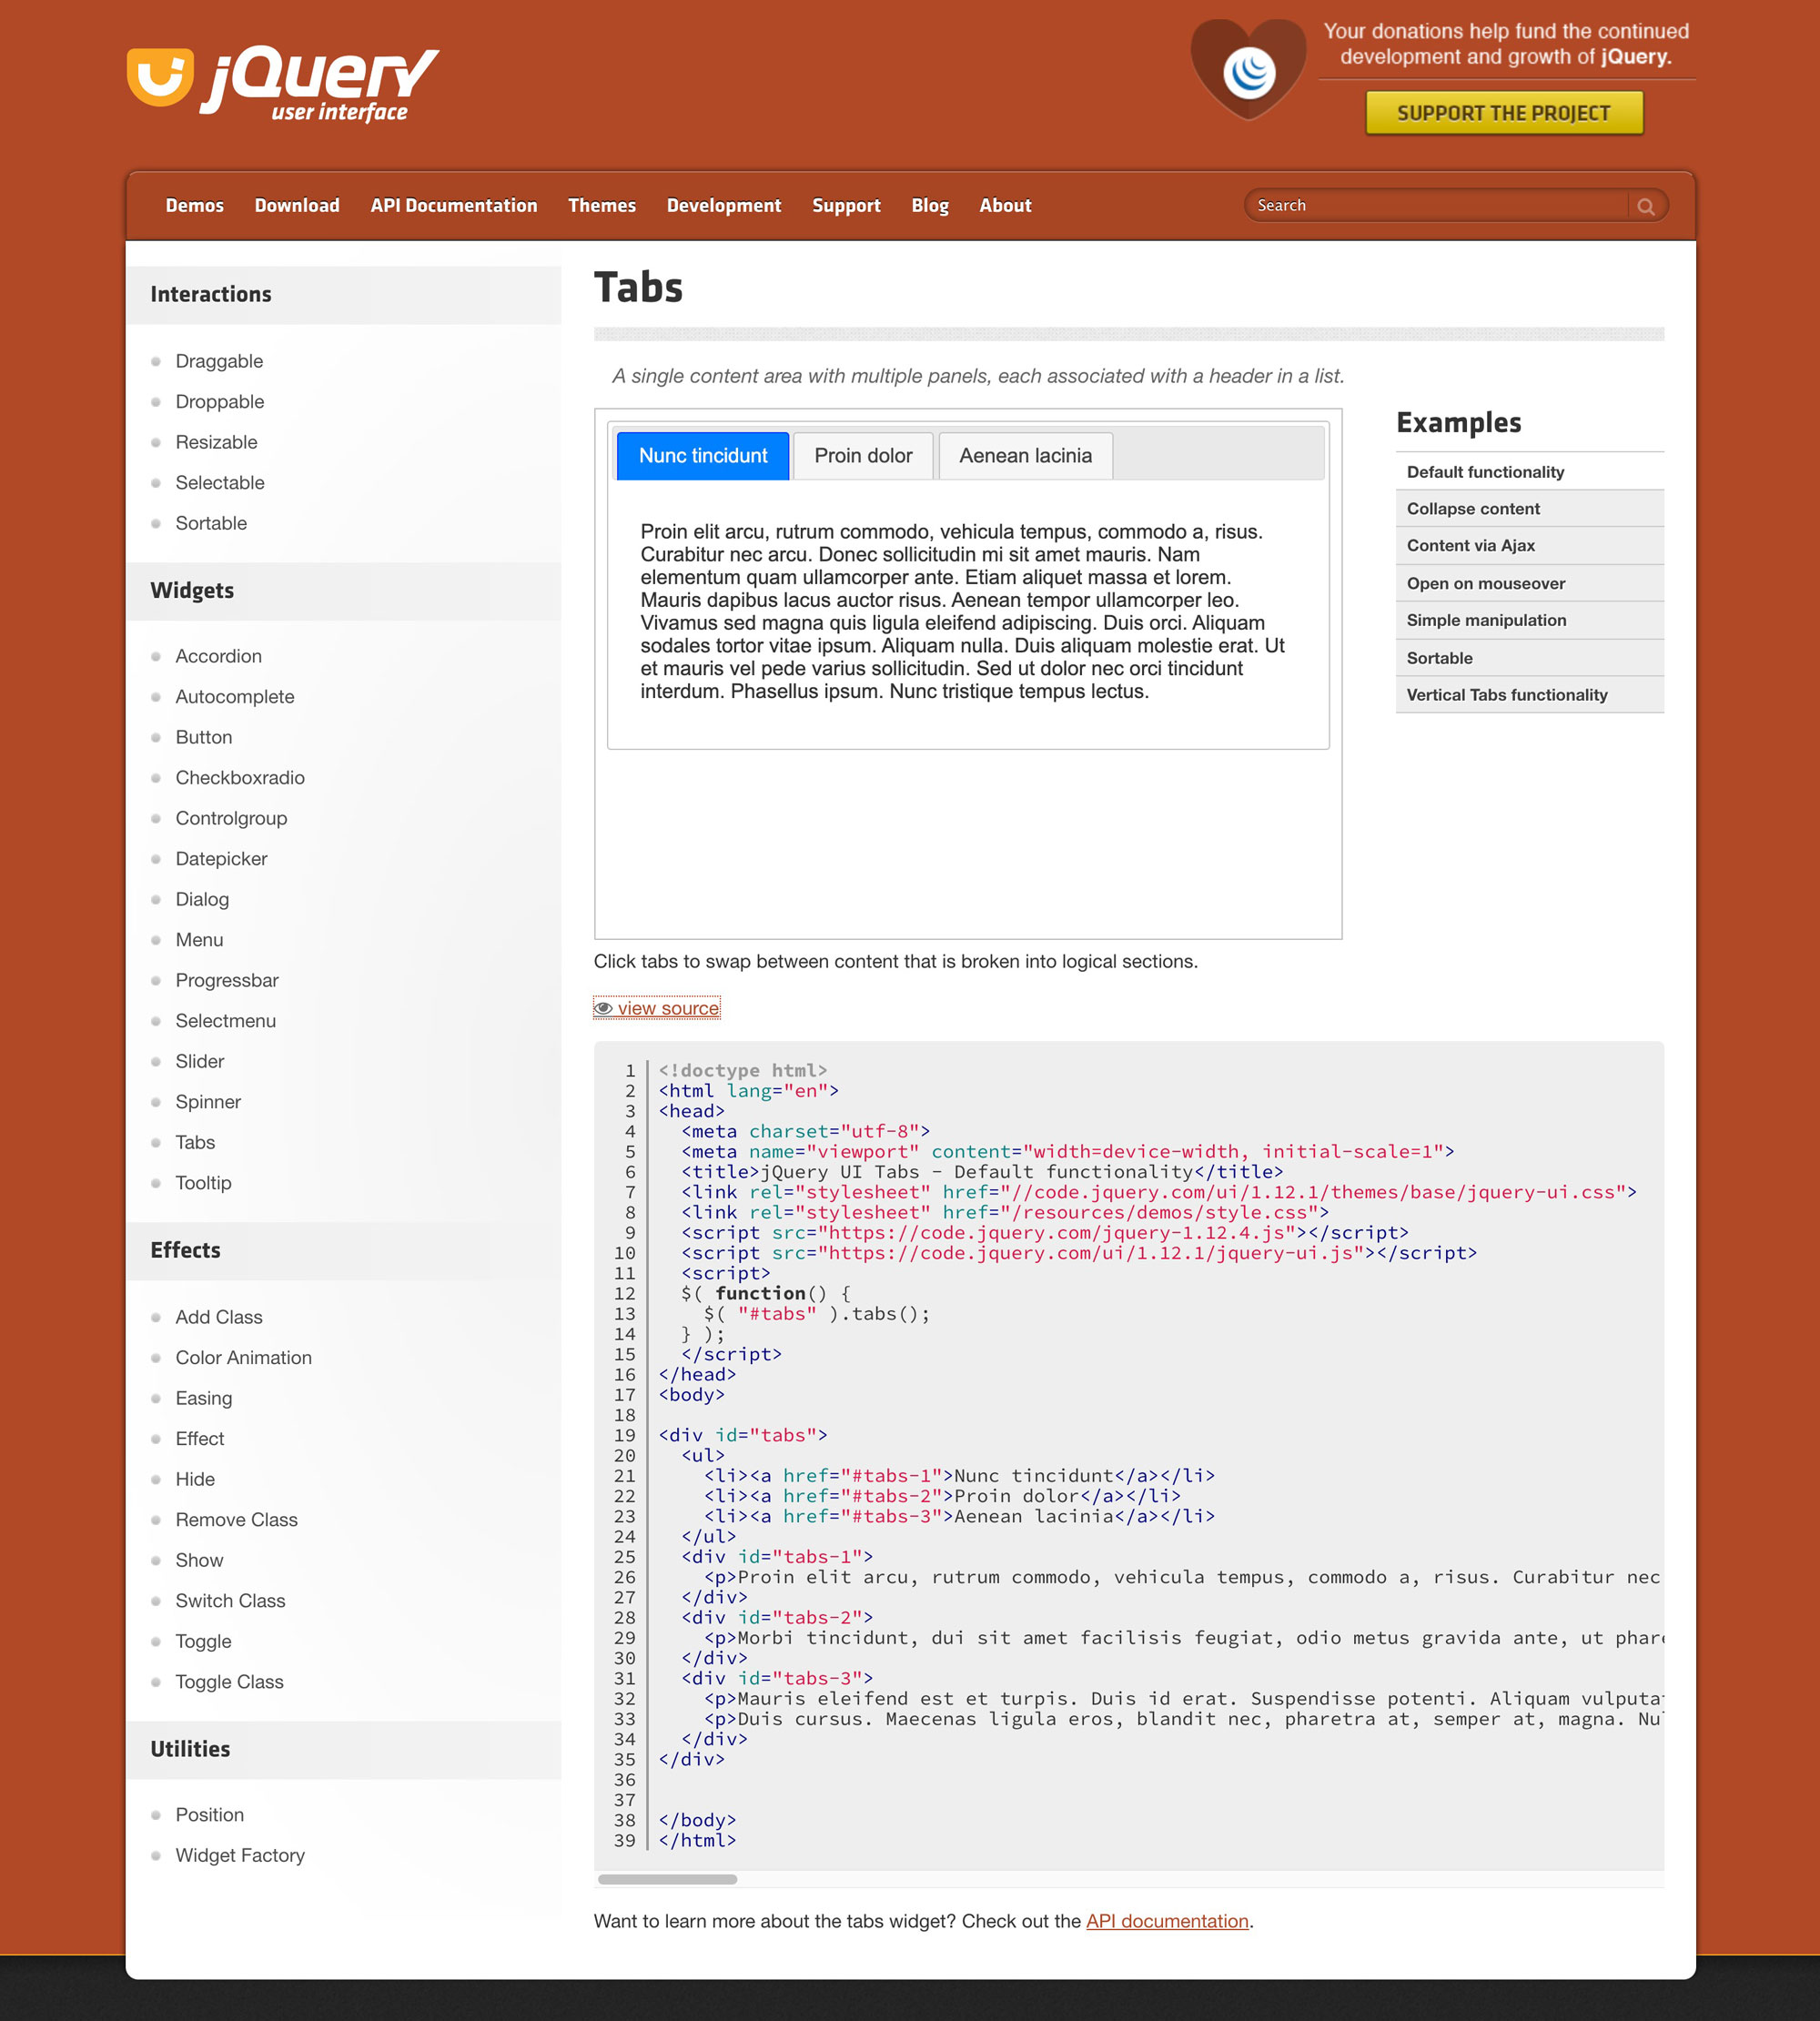Screen dimensions: 1820x2021
Task: Switch to the Proin dolor tab
Action: point(863,456)
